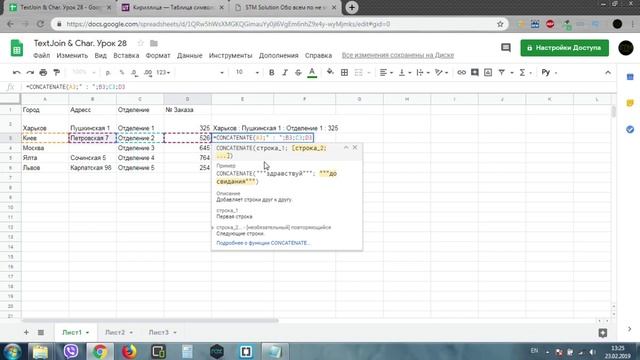The height and width of the screenshot is (360, 640).
Task: Open fill color picker
Action: click(x=330, y=73)
